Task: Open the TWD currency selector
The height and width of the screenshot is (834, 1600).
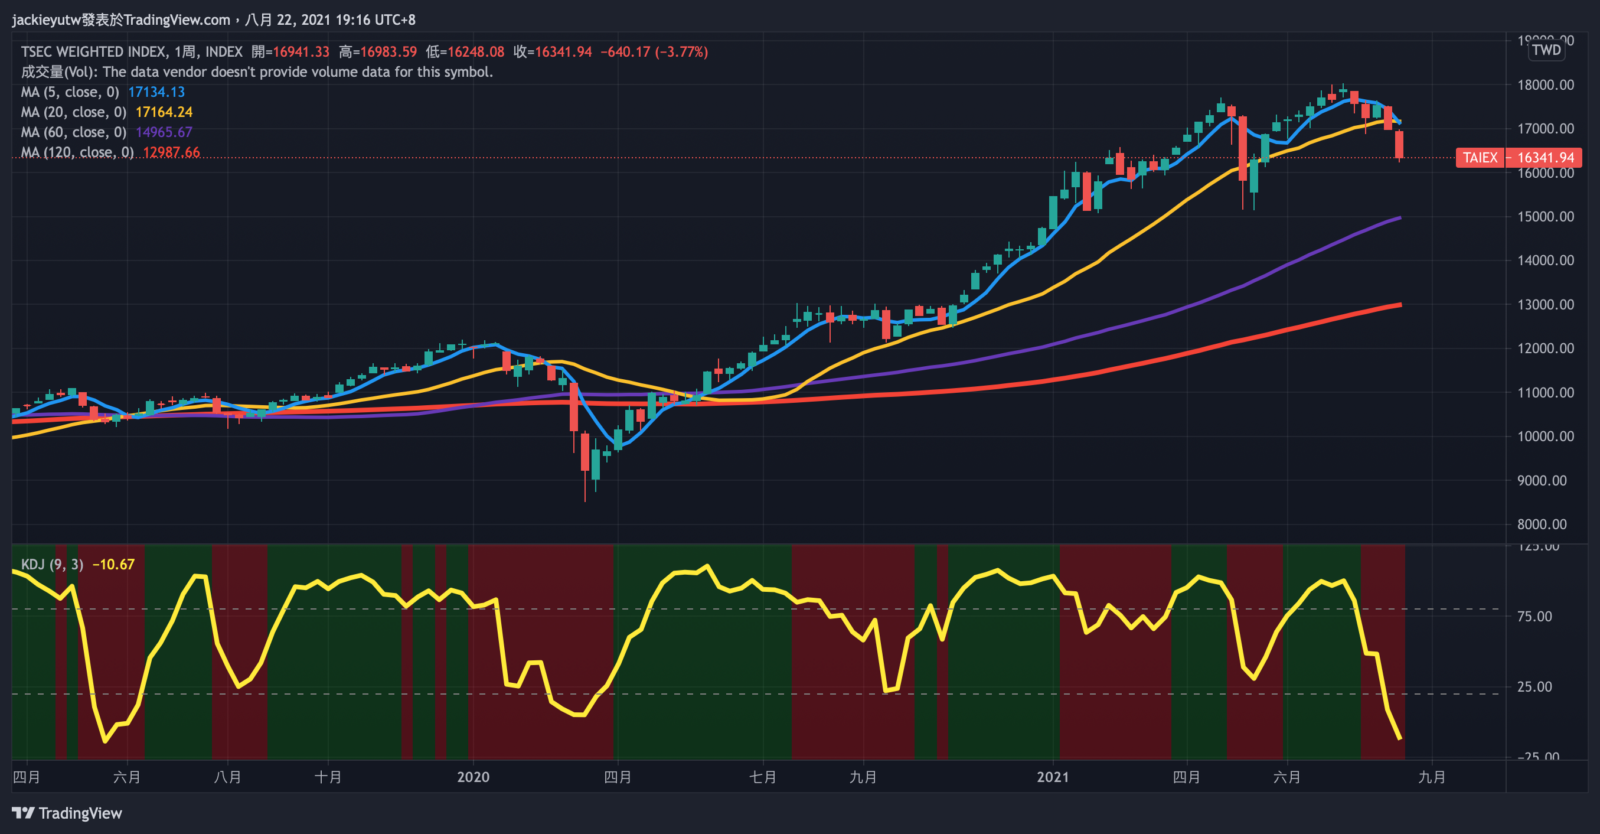Action: tap(1546, 50)
